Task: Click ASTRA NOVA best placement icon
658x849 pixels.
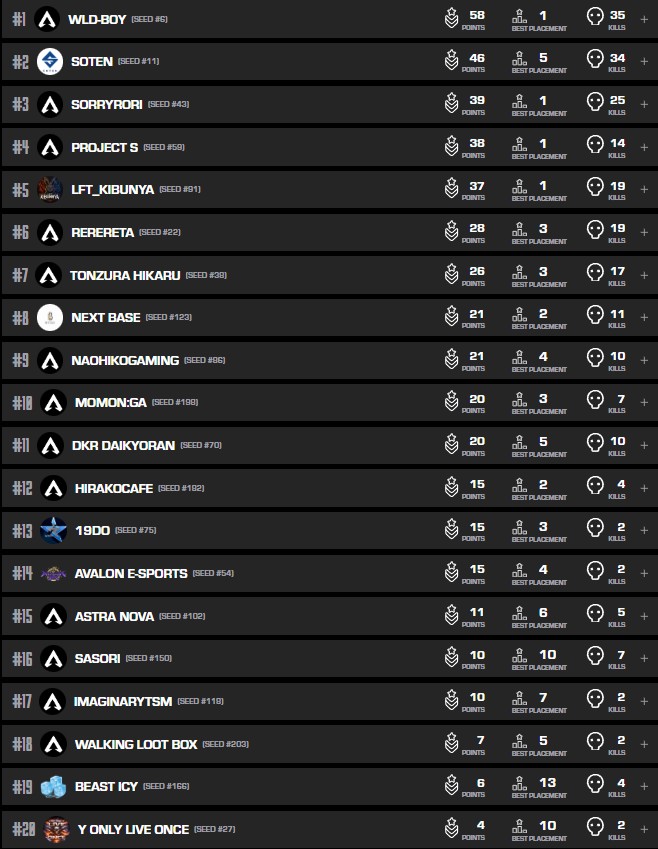Action: point(518,615)
